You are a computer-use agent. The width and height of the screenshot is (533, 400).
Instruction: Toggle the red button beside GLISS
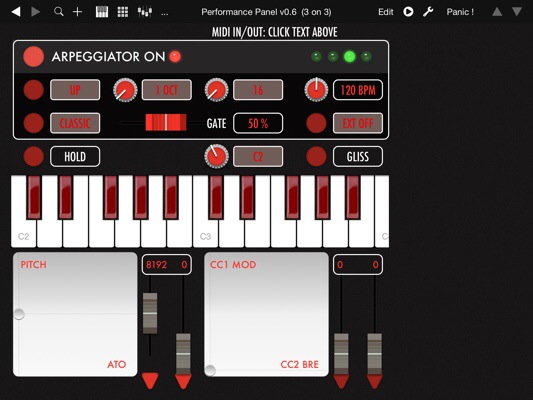pos(316,156)
